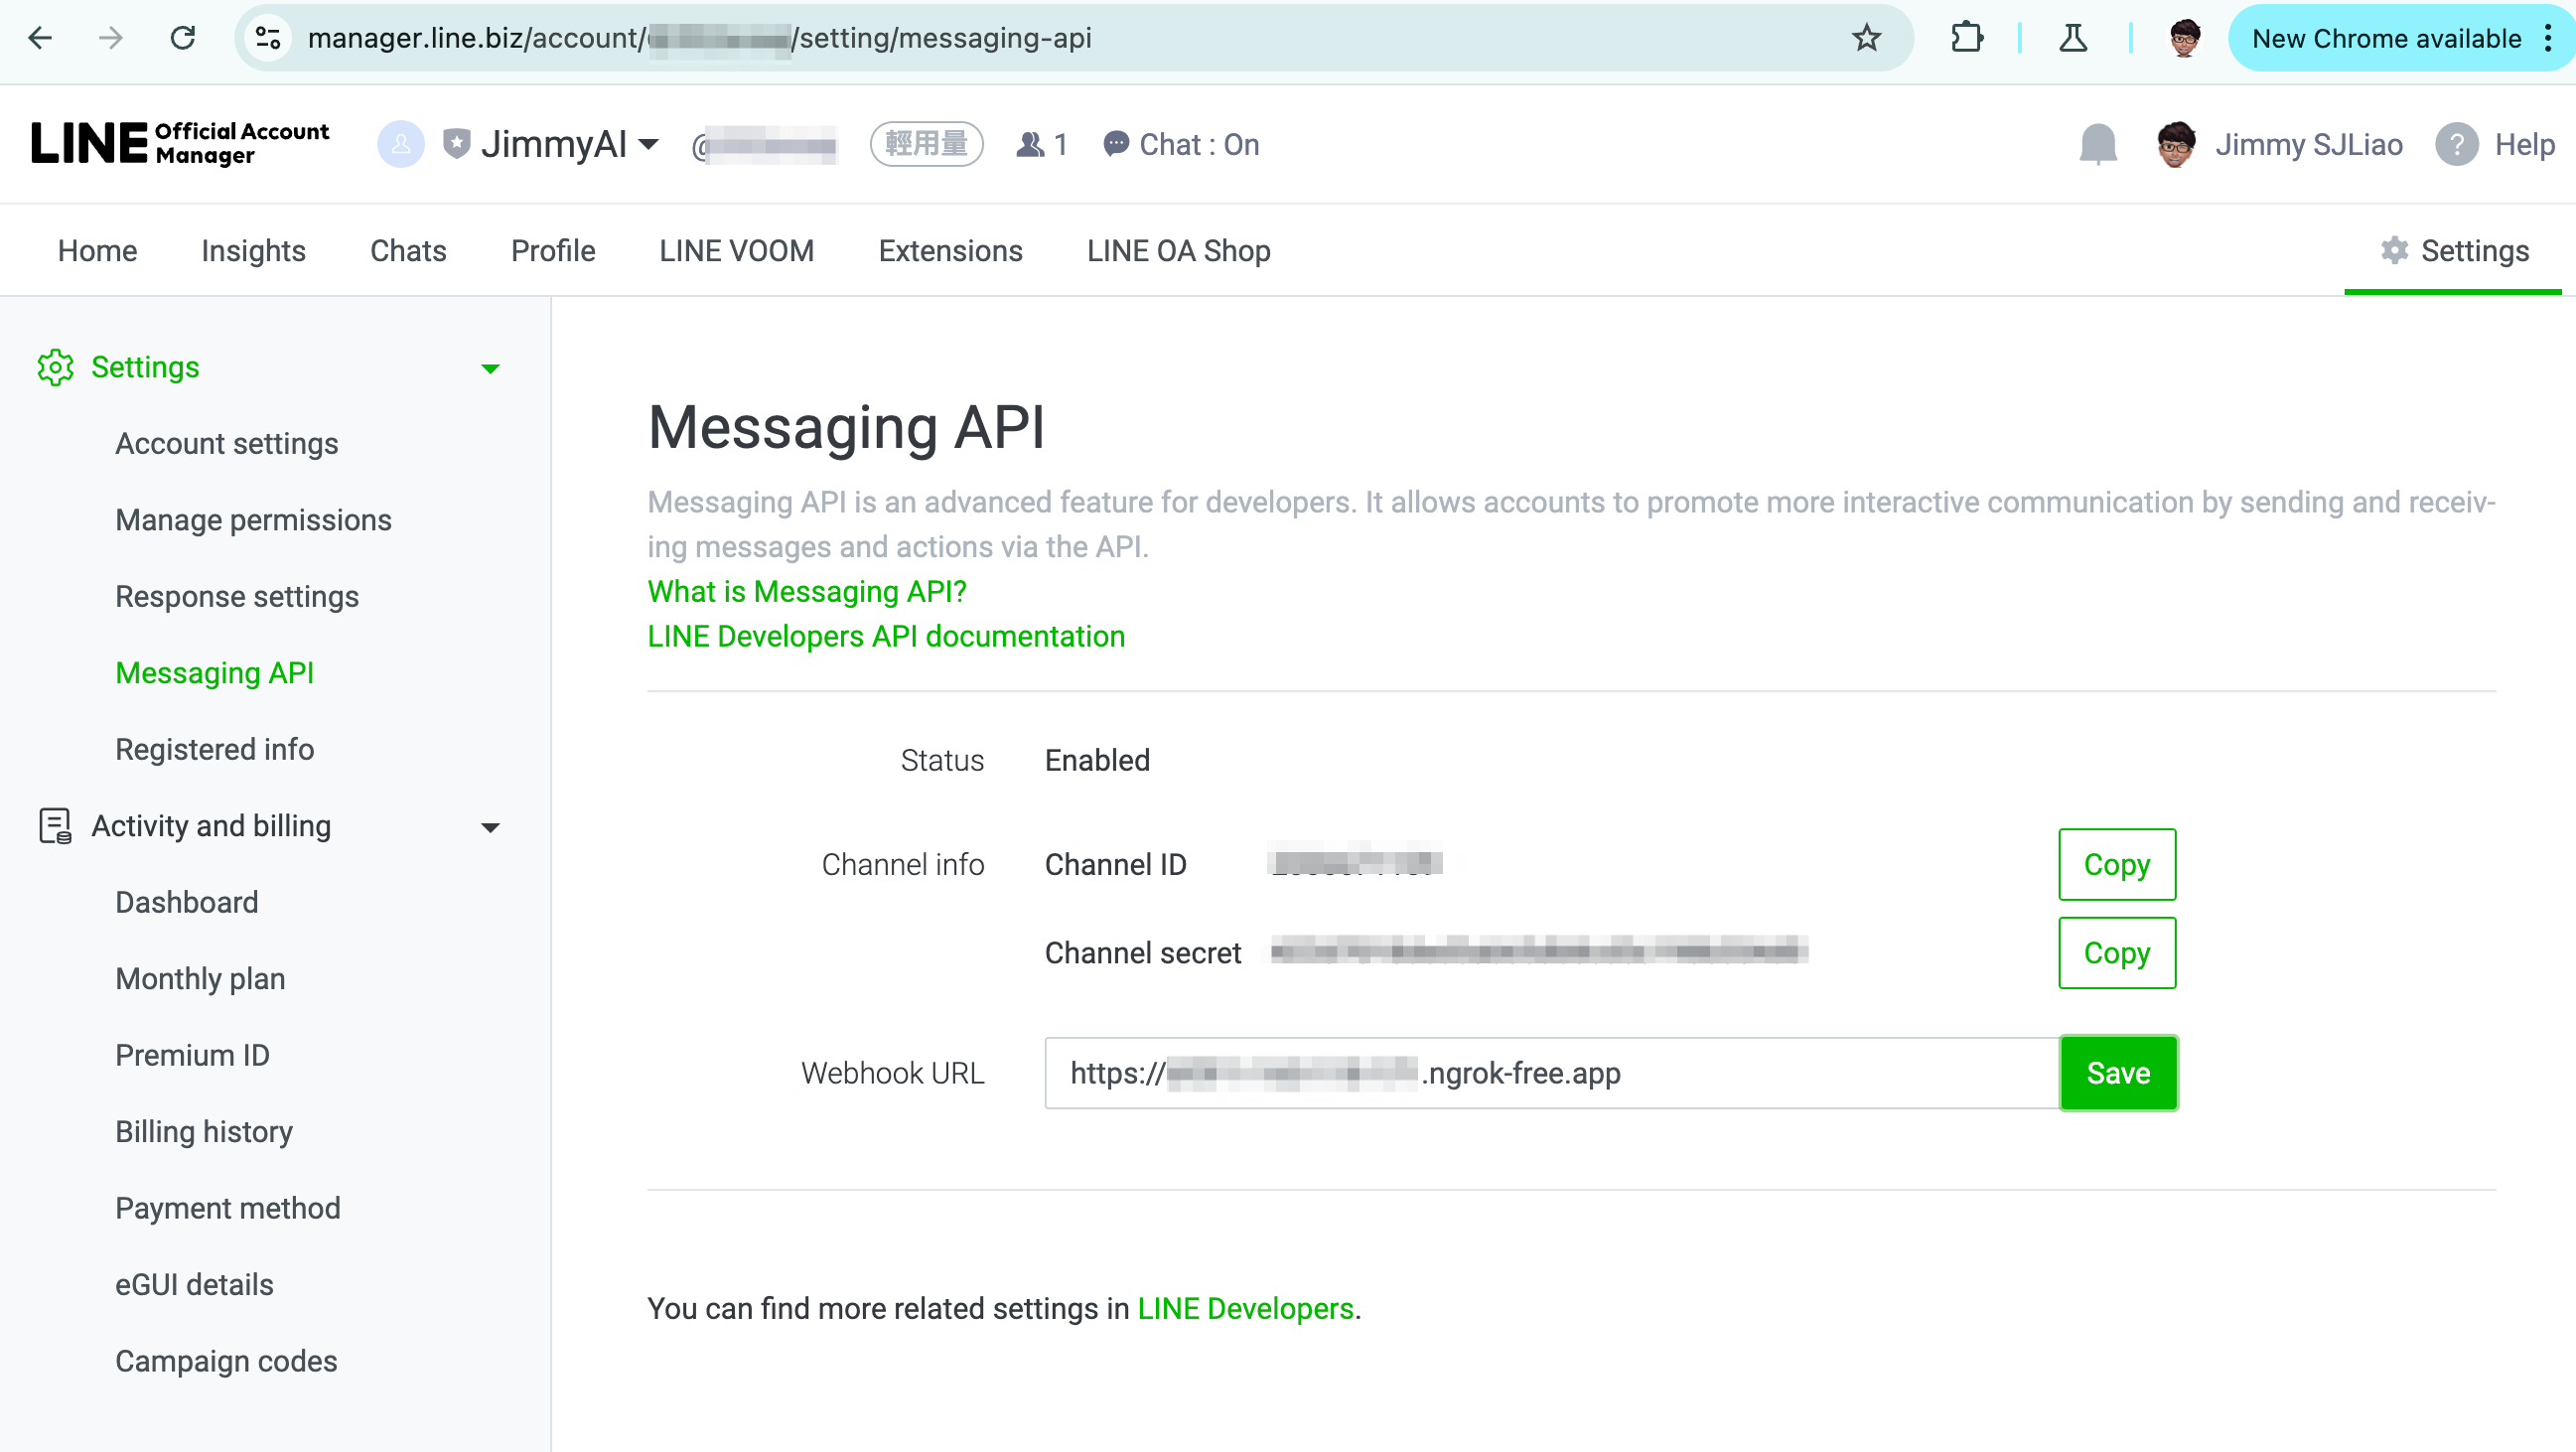The image size is (2576, 1452).
Task: Click the site information icon in address bar
Action: point(268,38)
